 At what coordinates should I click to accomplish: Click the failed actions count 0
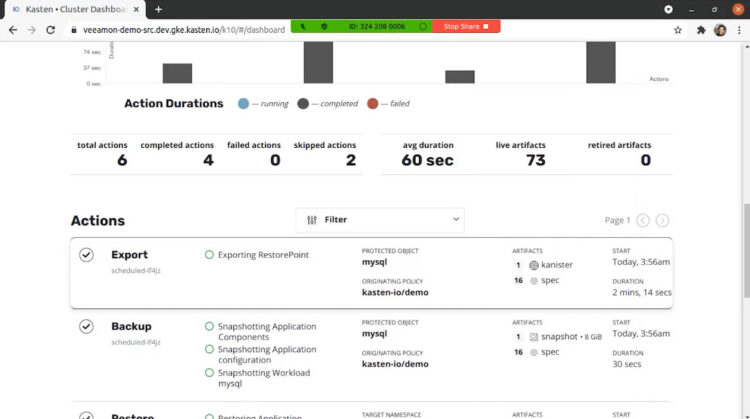[x=275, y=160]
